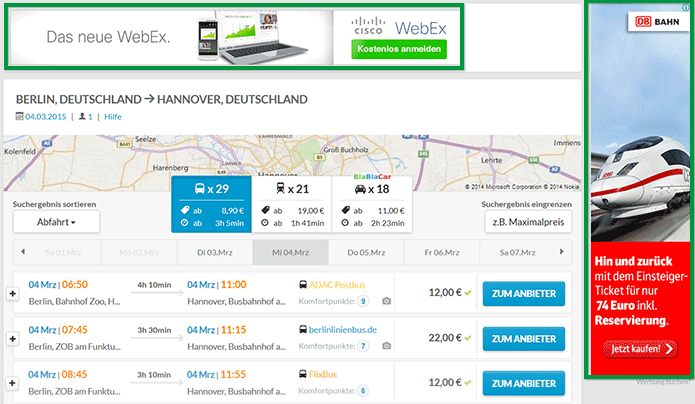Image resolution: width=695 pixels, height=404 pixels.
Task: Open the Abfahrt sort dropdown
Action: click(56, 222)
